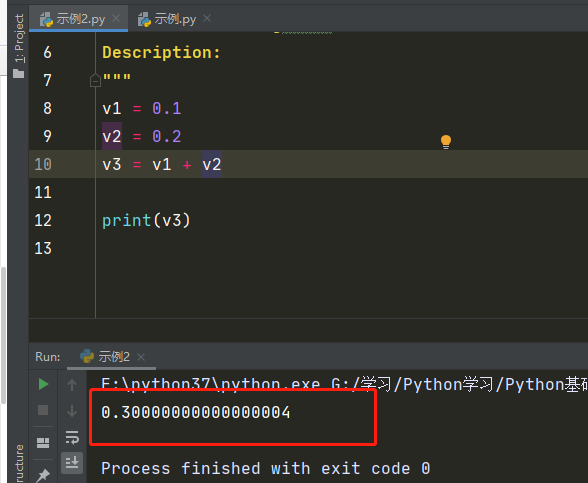The width and height of the screenshot is (588, 483).
Task: Click the yellow lightbulb intention icon
Action: coord(446,142)
